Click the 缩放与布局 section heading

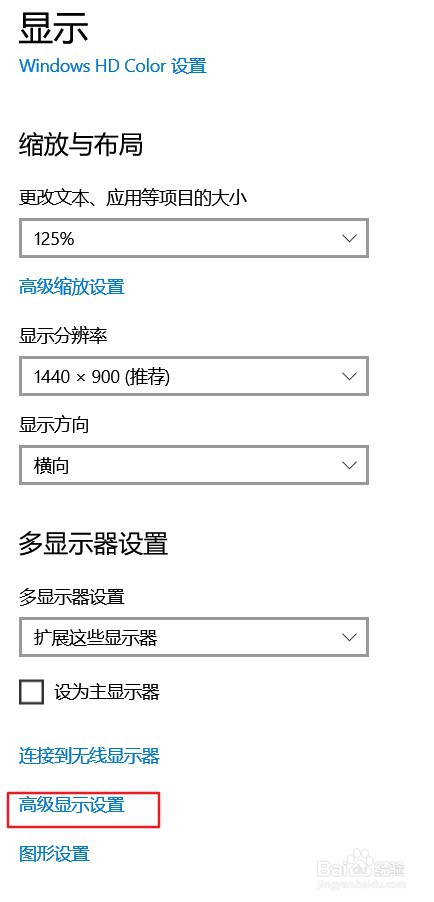(81, 144)
